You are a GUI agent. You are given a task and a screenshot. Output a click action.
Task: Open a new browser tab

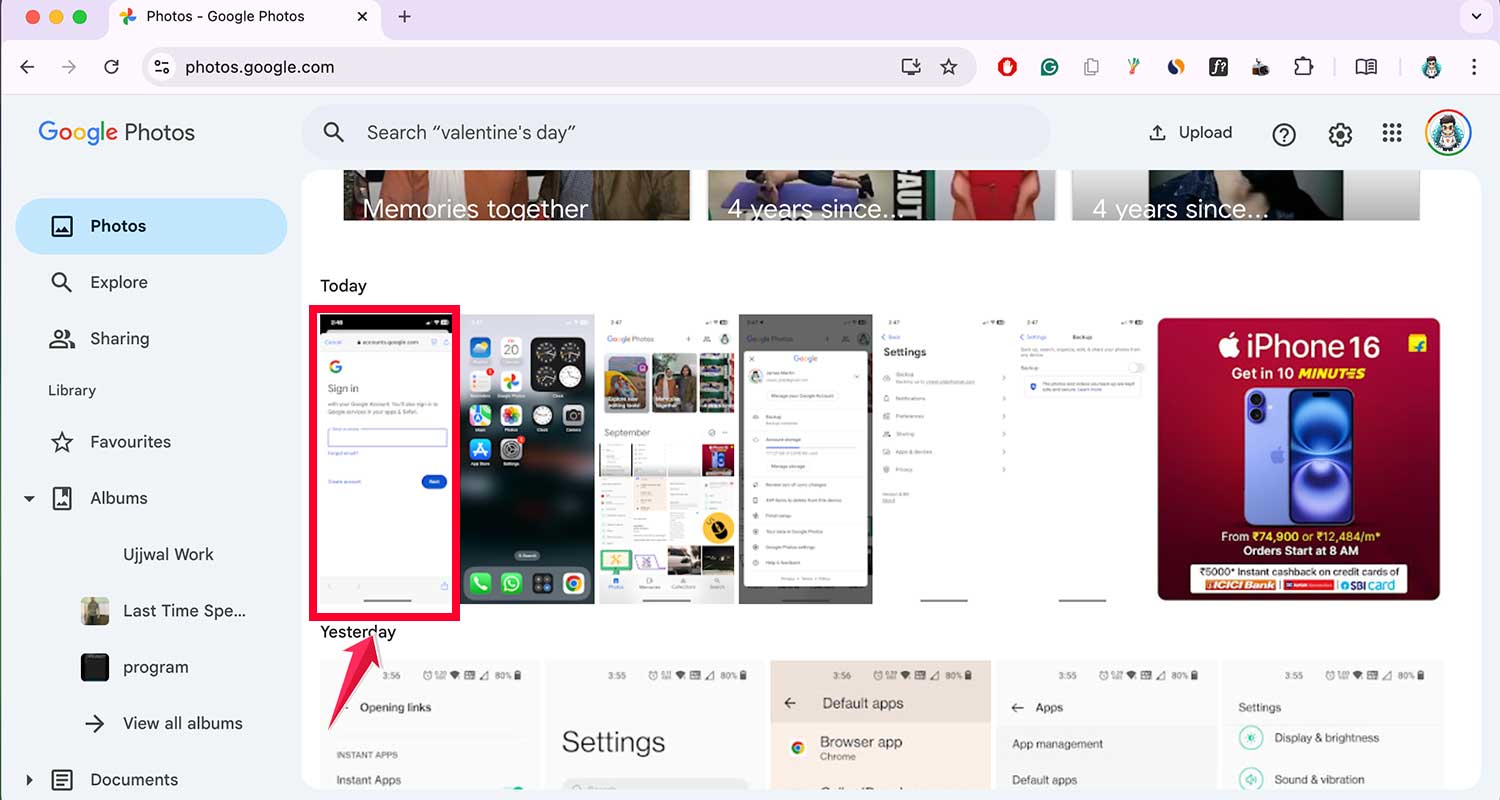tap(404, 16)
